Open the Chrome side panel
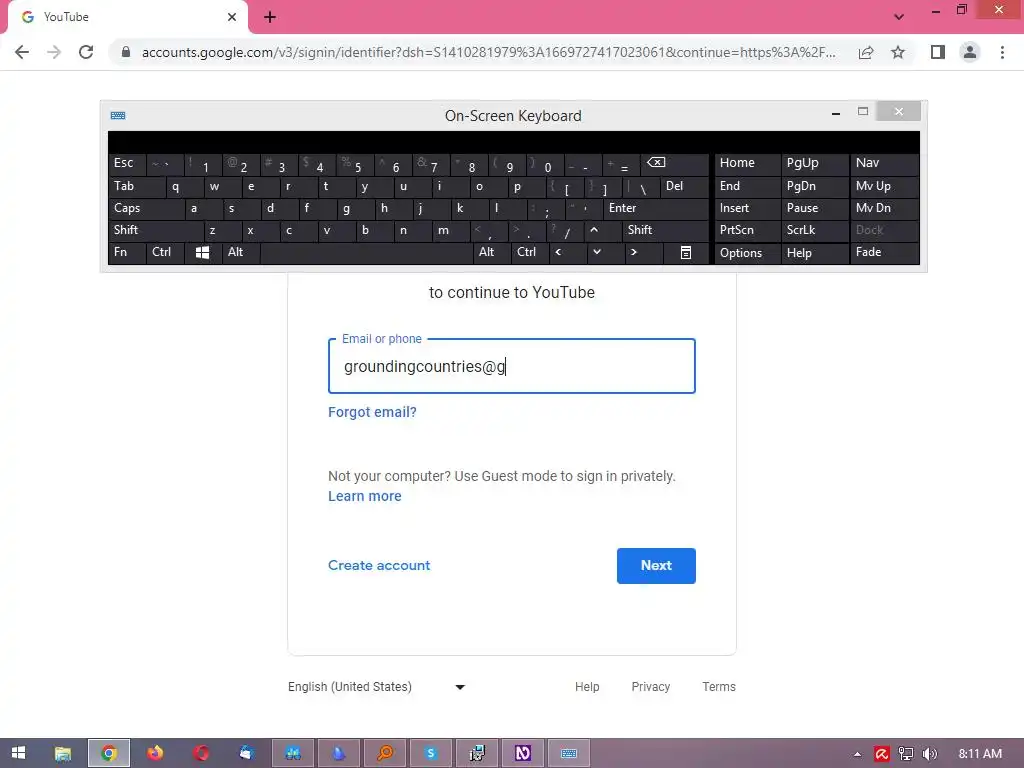Screen dimensions: 1024x768 (x=938, y=52)
